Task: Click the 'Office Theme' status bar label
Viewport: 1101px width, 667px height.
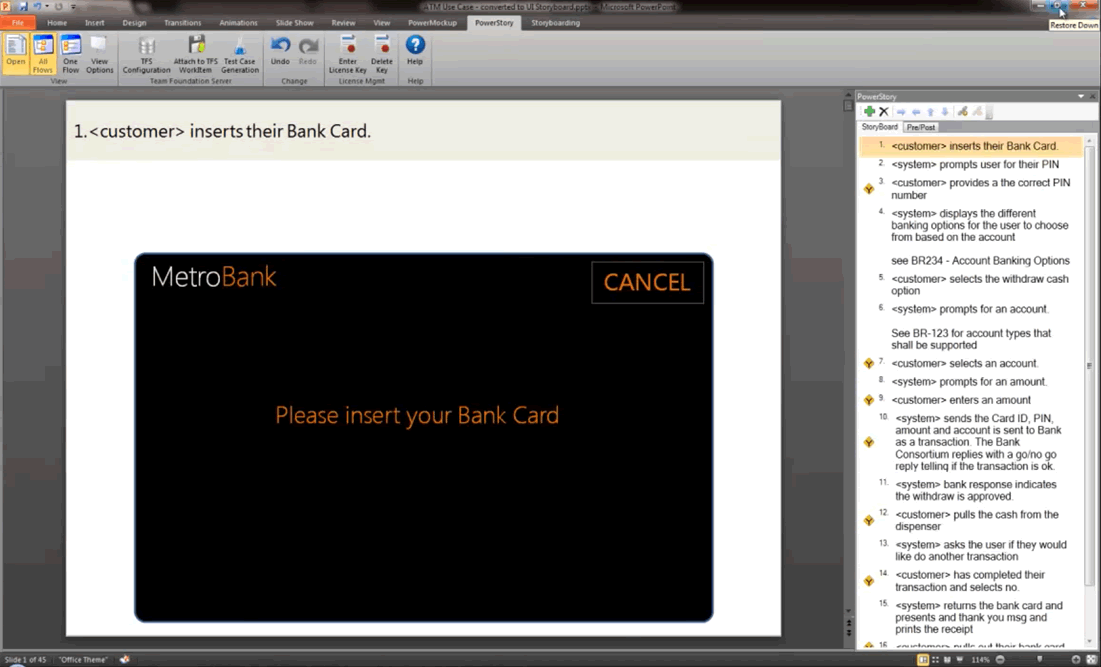Action: (x=83, y=660)
